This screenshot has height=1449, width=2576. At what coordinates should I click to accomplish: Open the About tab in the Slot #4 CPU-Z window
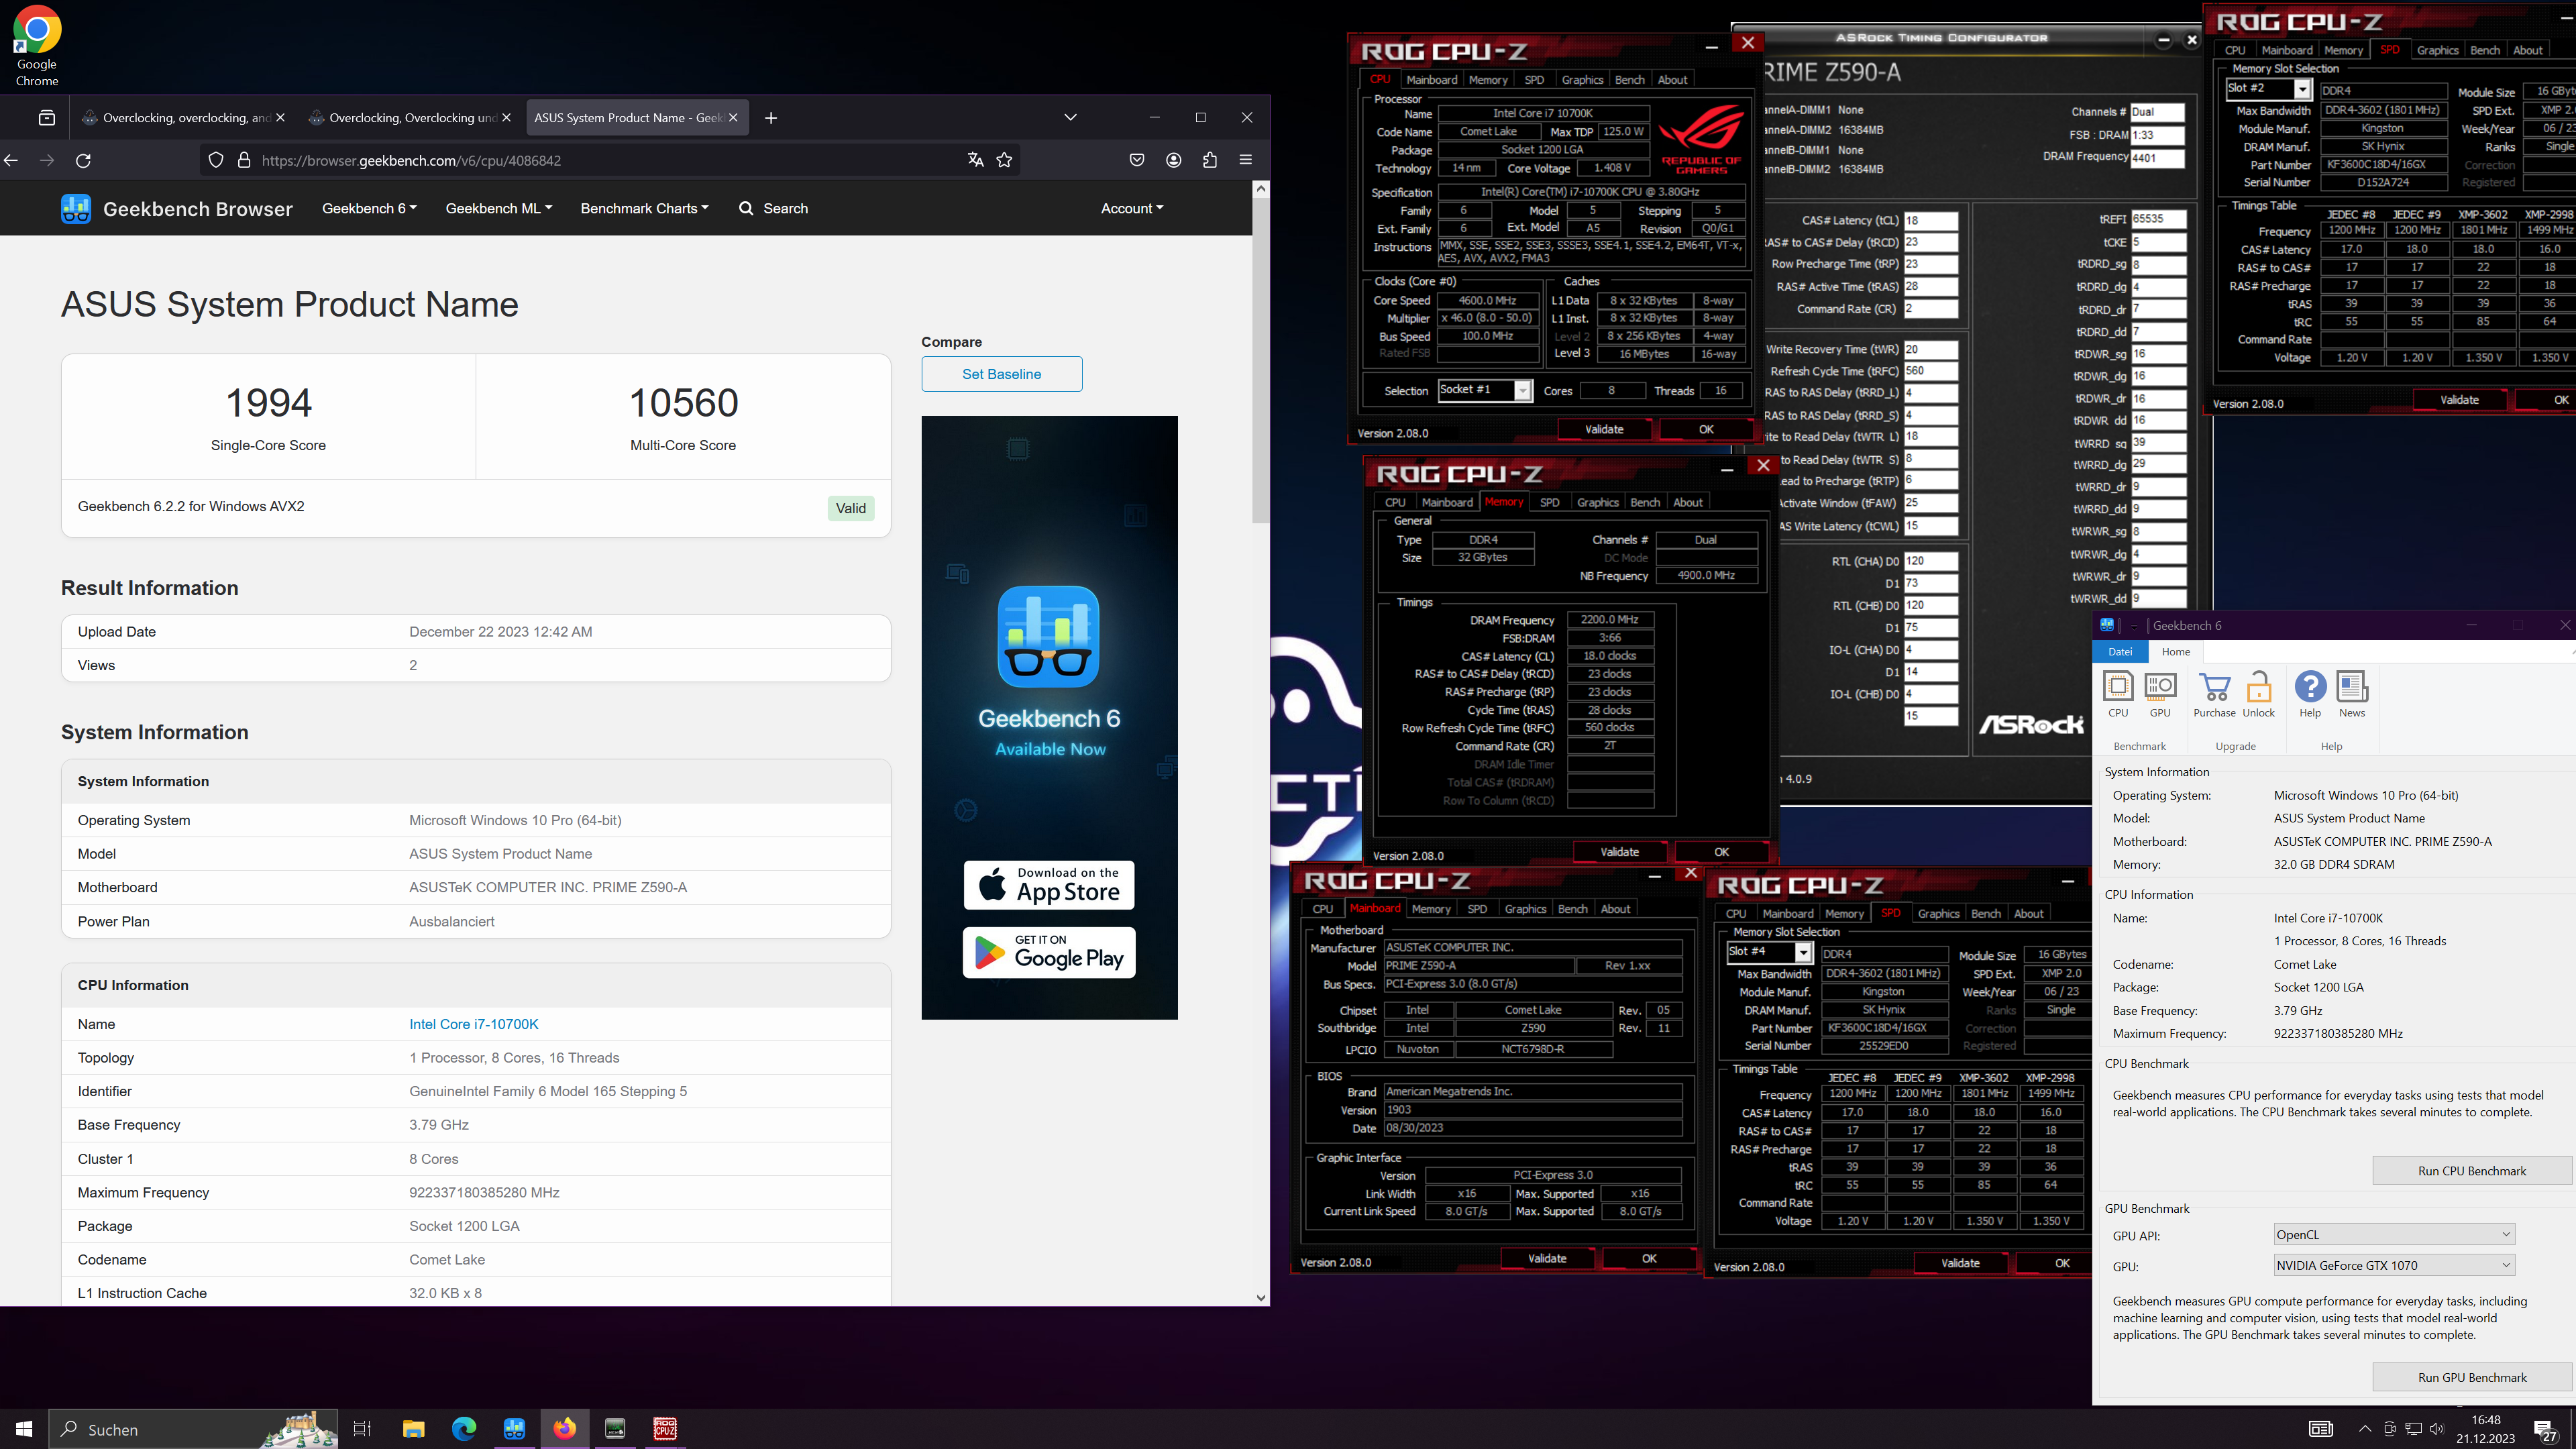tap(2028, 914)
